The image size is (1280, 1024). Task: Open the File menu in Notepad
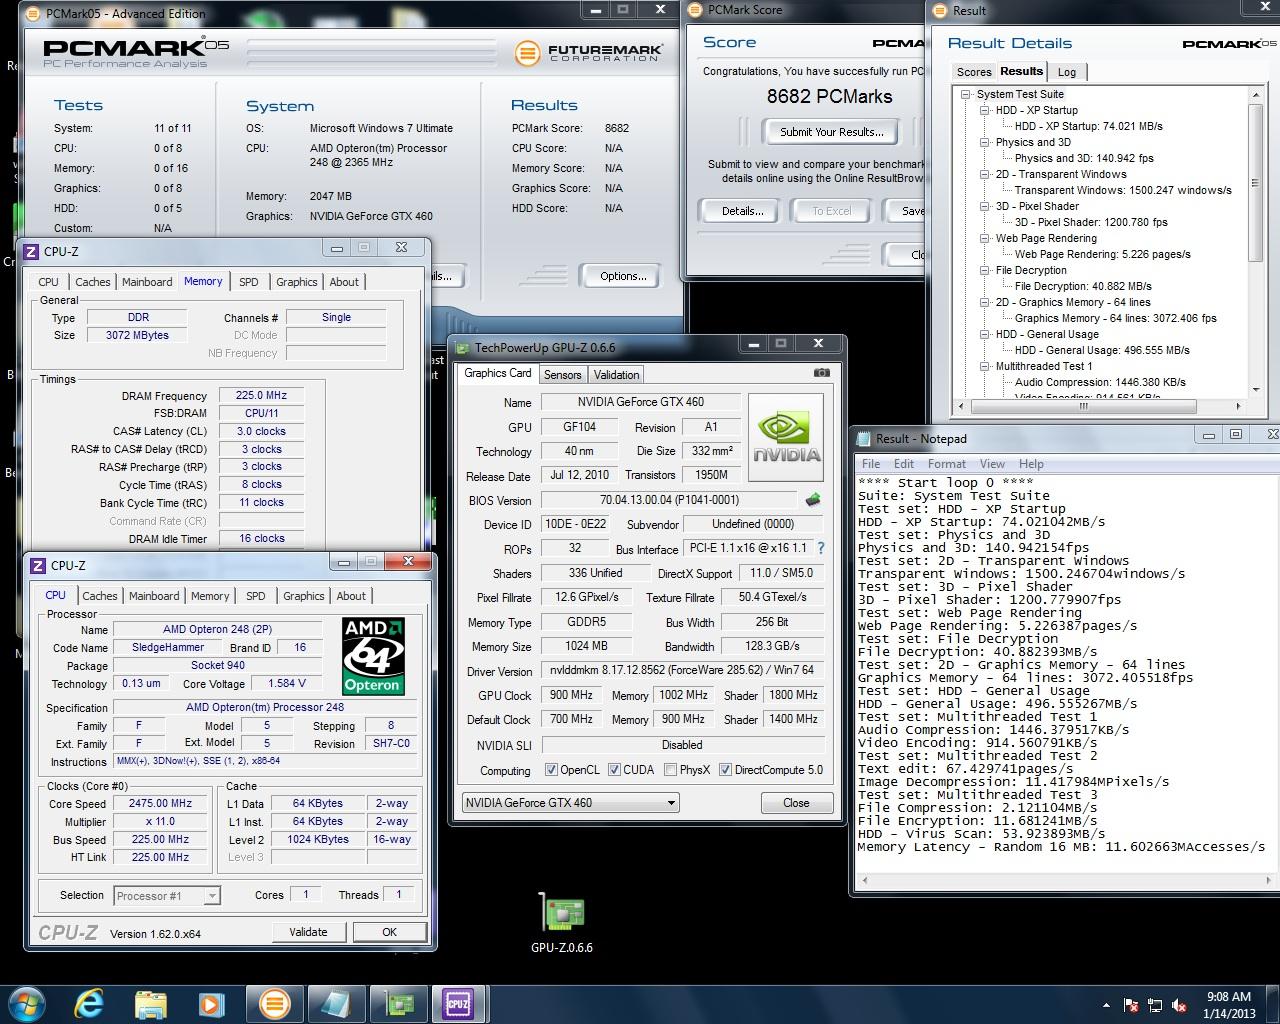pos(871,464)
